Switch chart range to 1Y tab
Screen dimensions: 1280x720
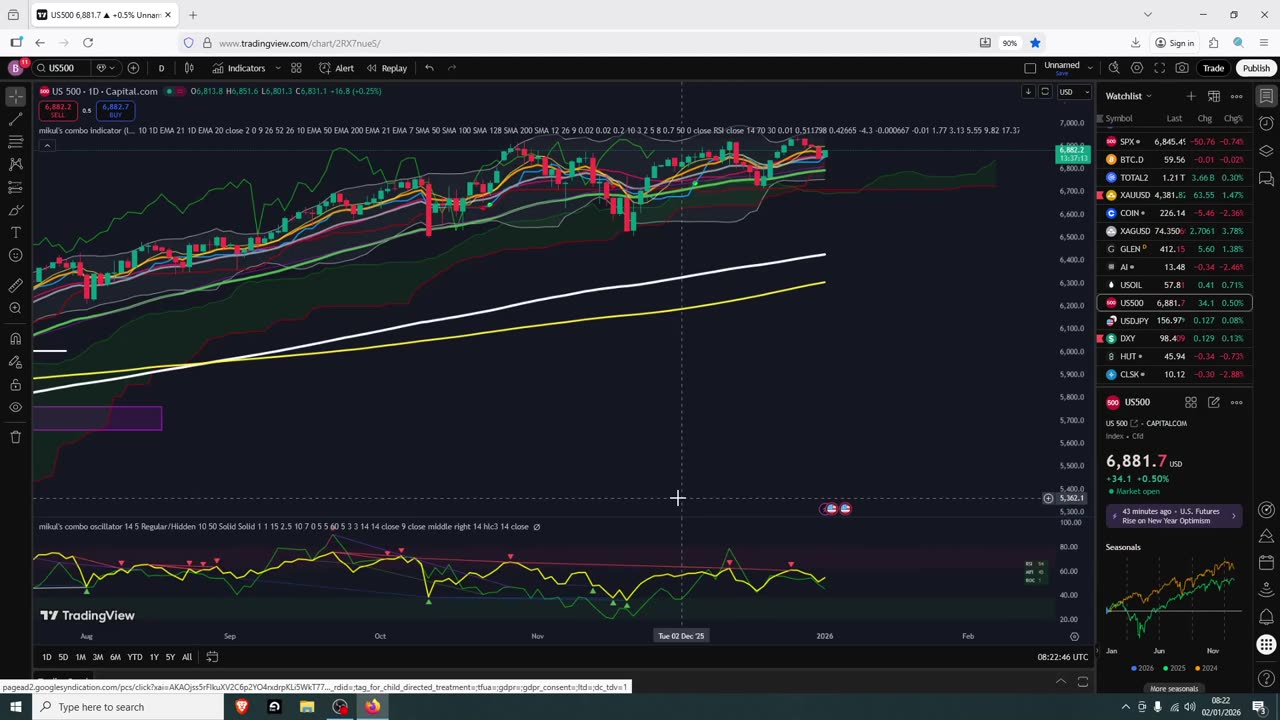pos(154,657)
